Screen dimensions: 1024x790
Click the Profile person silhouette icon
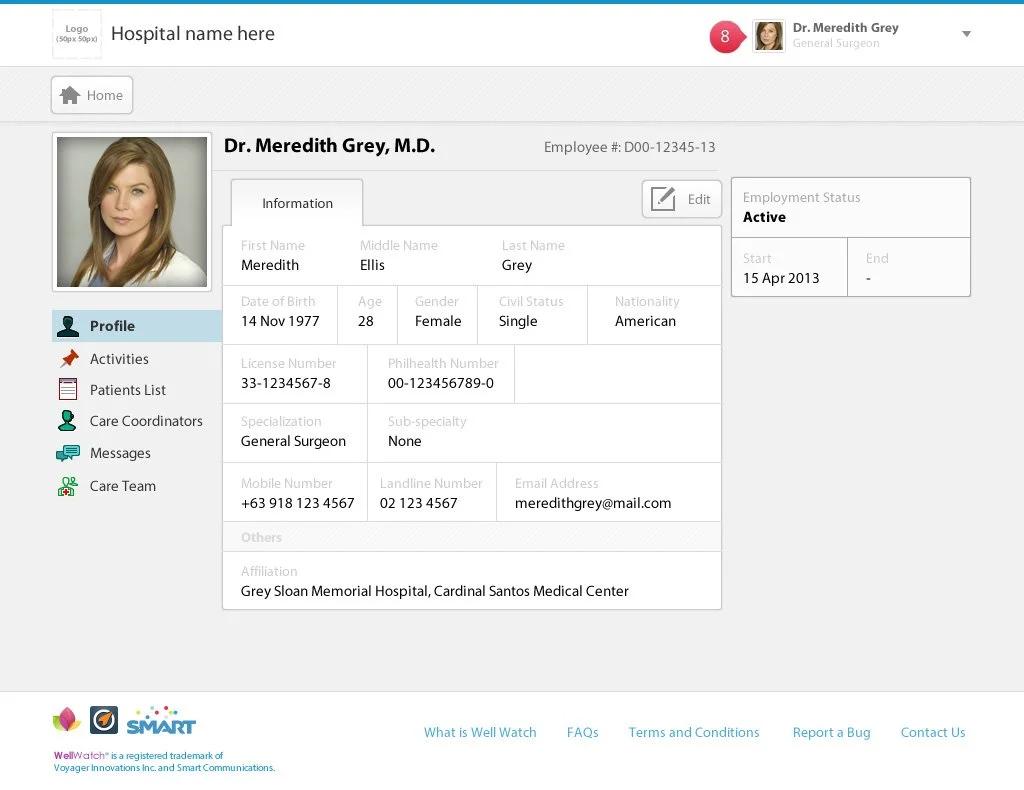68,326
